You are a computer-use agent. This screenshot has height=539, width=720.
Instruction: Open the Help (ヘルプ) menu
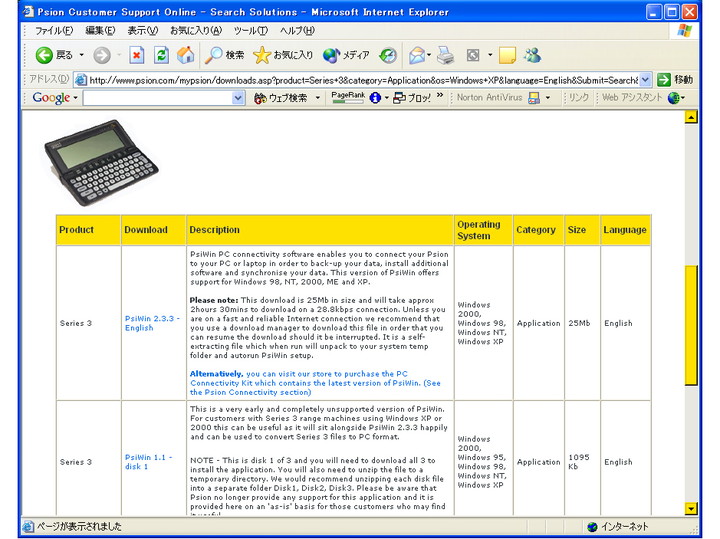coord(298,31)
